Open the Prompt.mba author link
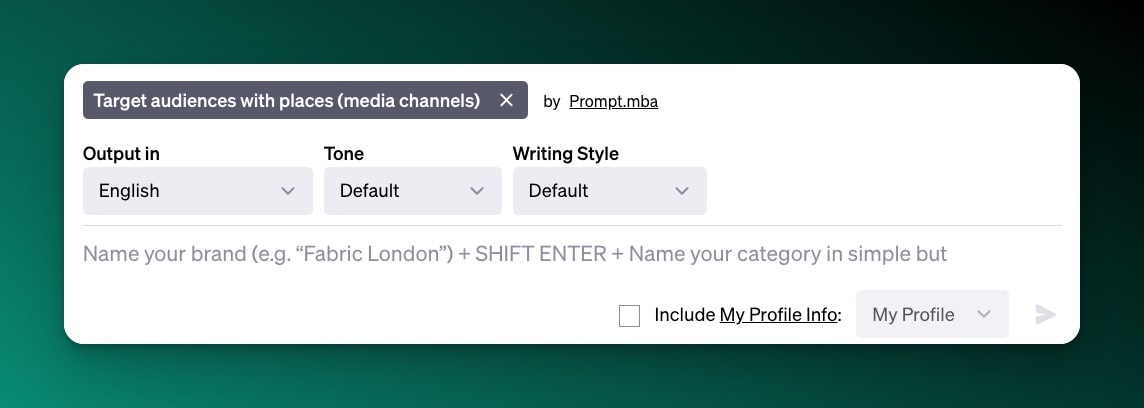The height and width of the screenshot is (408, 1144). [613, 101]
